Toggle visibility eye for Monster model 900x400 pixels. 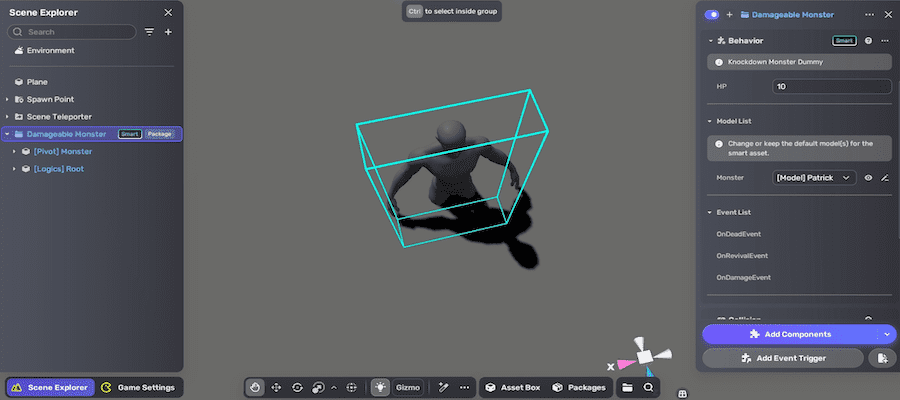pos(868,177)
